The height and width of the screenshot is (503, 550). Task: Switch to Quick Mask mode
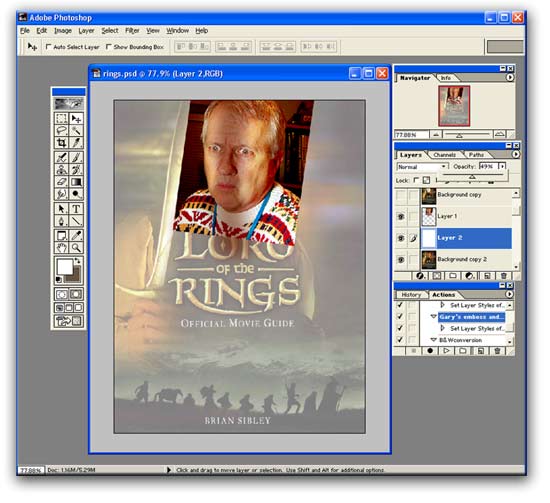(x=76, y=294)
